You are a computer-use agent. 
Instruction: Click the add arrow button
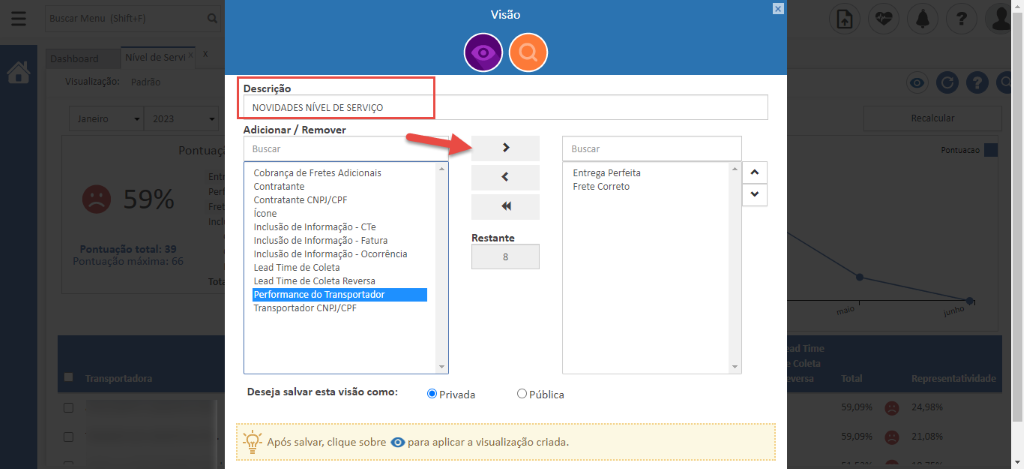(x=505, y=148)
